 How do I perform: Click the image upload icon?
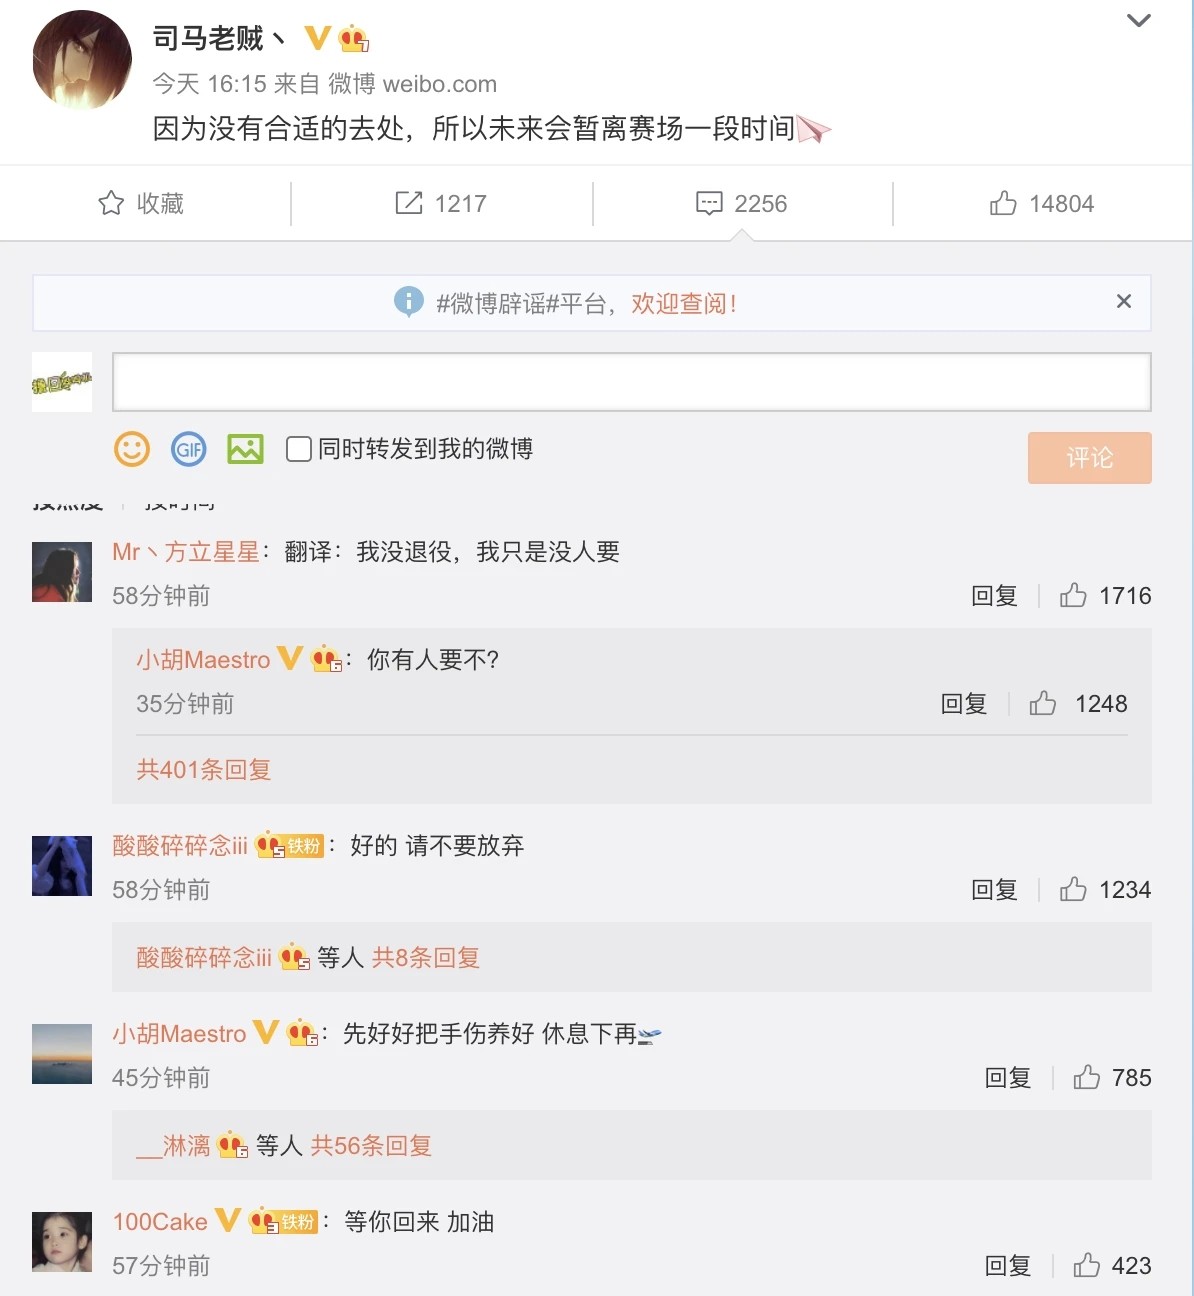[x=245, y=449]
